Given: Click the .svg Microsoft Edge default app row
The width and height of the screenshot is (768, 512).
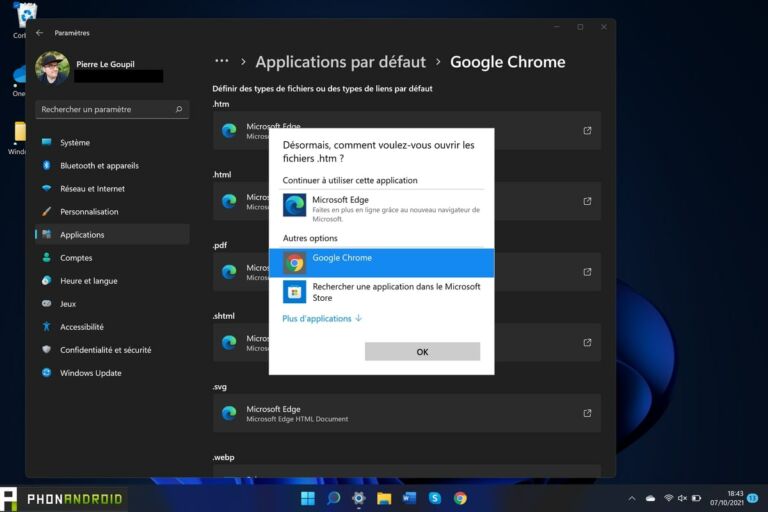Looking at the screenshot, I should tap(407, 413).
